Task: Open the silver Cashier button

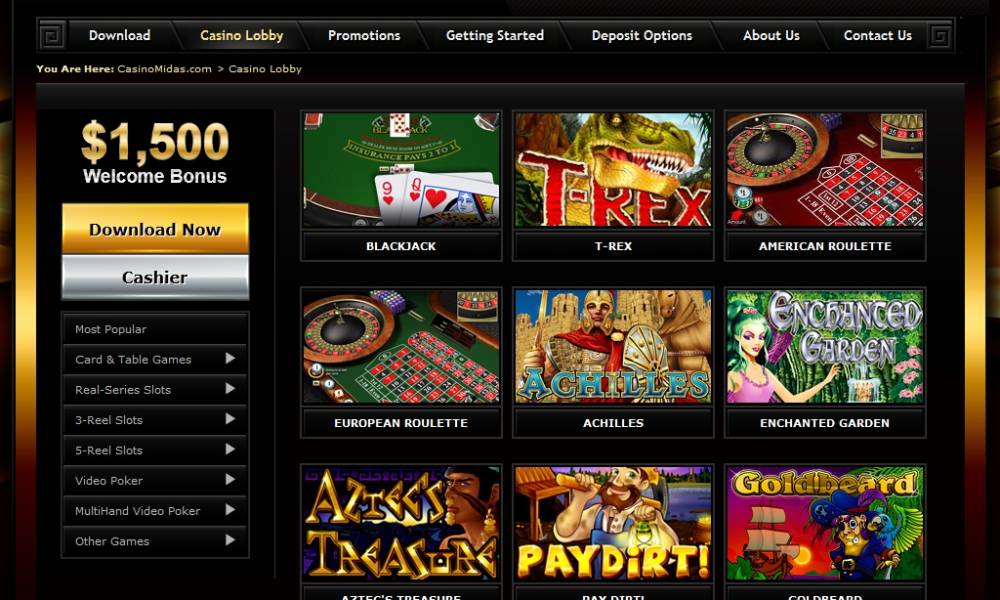Action: click(155, 277)
